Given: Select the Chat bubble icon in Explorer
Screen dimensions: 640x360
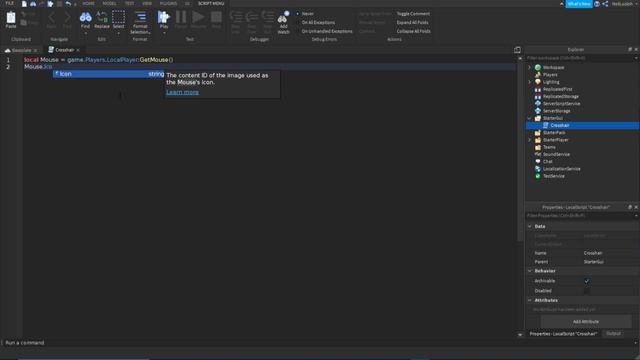Looking at the screenshot, I should click(538, 162).
